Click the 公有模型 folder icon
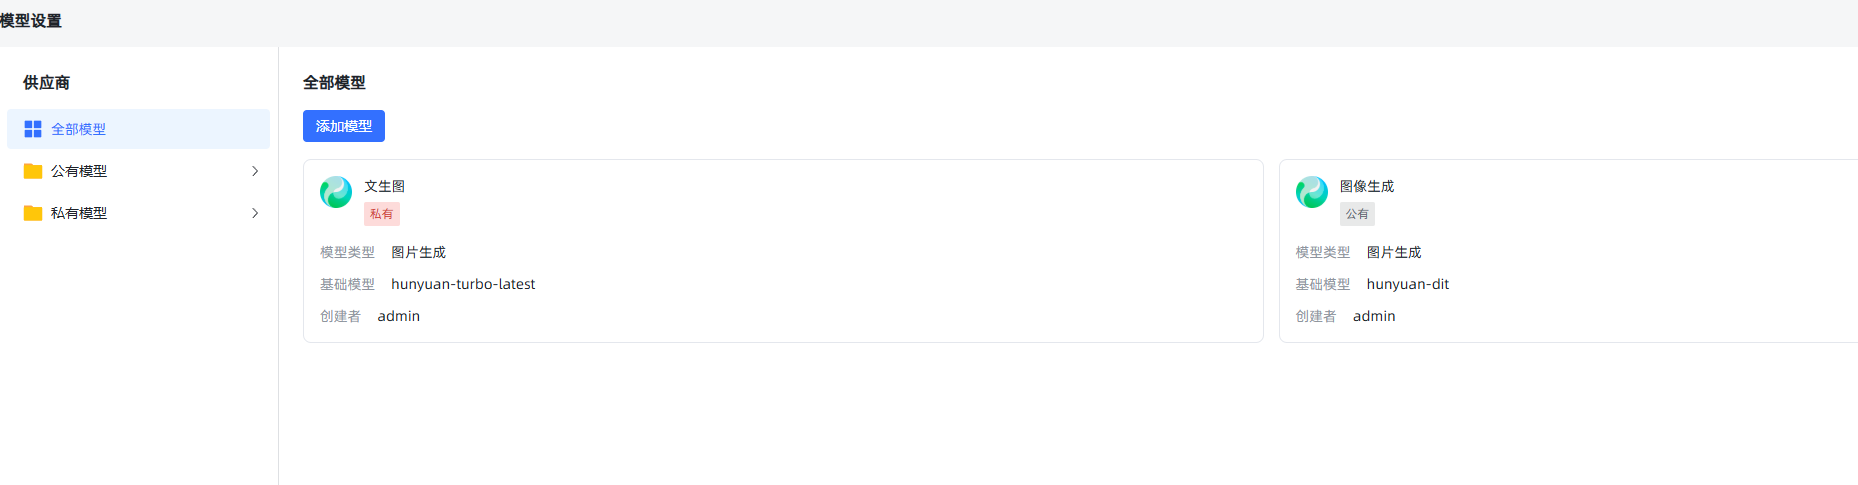This screenshot has height=485, width=1858. pos(33,171)
